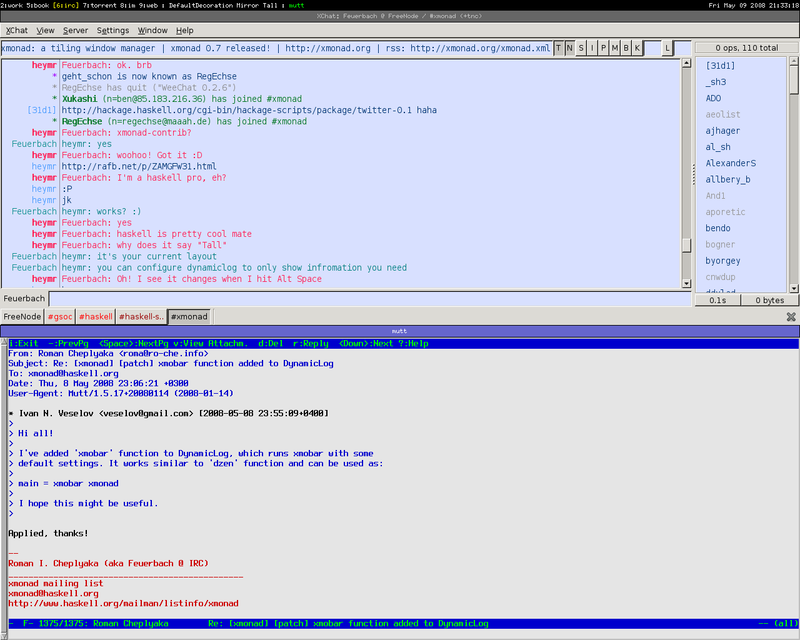Select user allbery_b in the user list
Image resolution: width=800 pixels, height=640 pixels.
728,180
